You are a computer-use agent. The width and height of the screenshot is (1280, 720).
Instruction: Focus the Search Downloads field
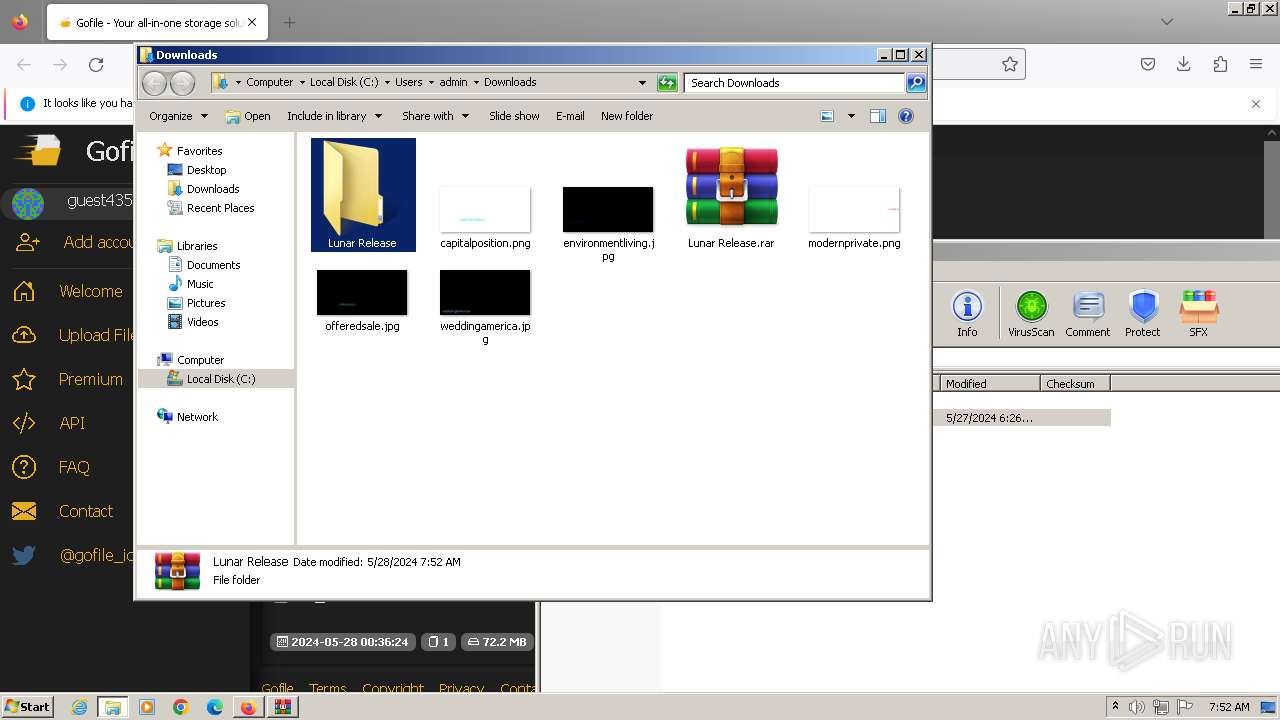[x=795, y=83]
